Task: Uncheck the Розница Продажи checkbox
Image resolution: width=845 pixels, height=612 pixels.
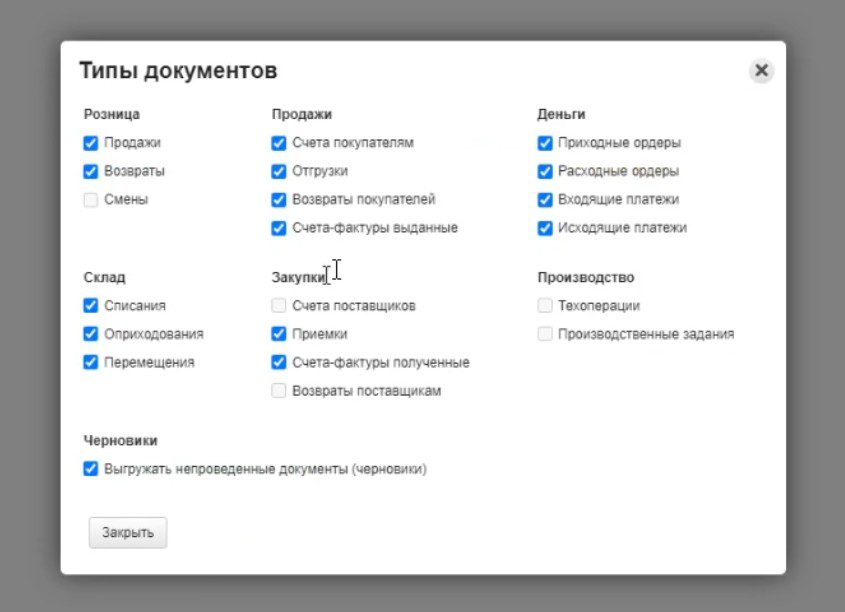Action: 91,143
